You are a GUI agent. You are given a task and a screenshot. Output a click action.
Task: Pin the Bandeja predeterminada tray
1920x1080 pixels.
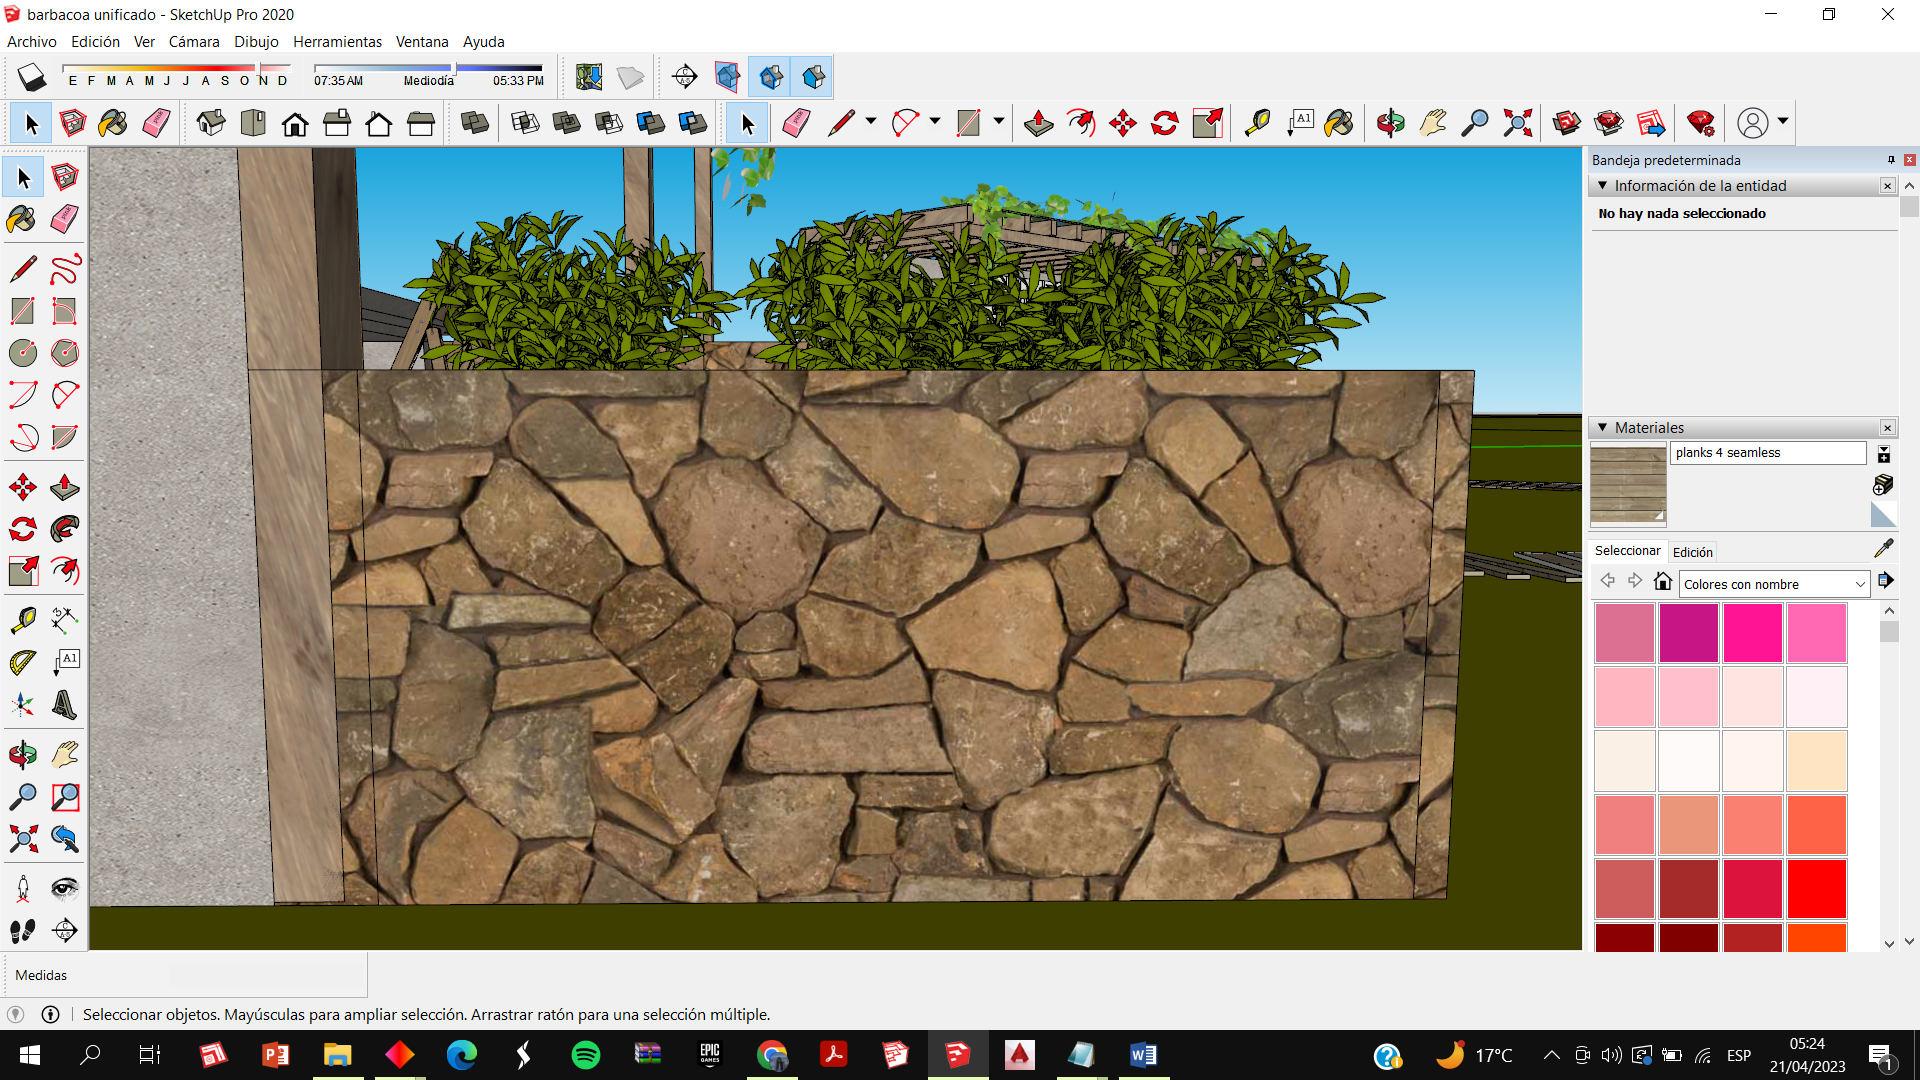pos(1891,160)
